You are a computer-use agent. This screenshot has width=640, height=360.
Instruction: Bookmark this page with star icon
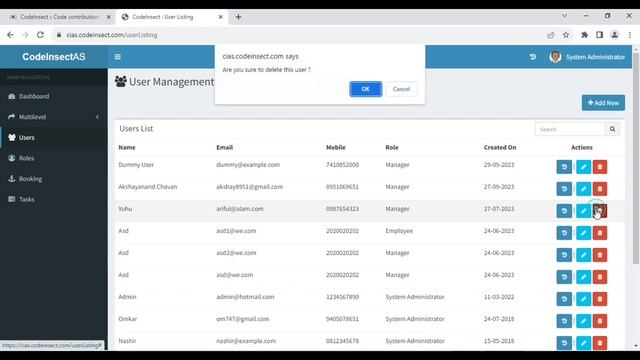point(566,35)
